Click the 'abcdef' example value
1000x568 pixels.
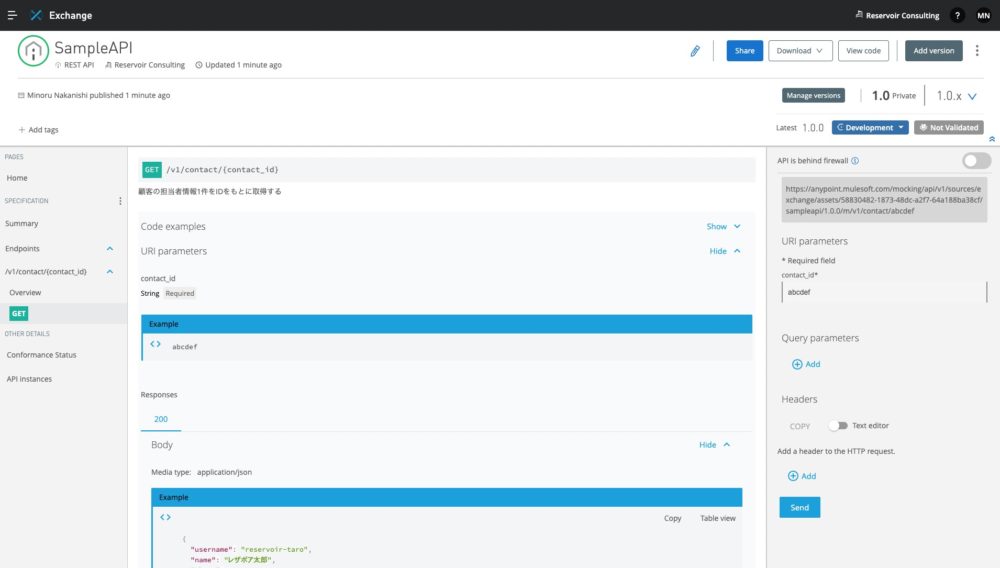pos(185,347)
